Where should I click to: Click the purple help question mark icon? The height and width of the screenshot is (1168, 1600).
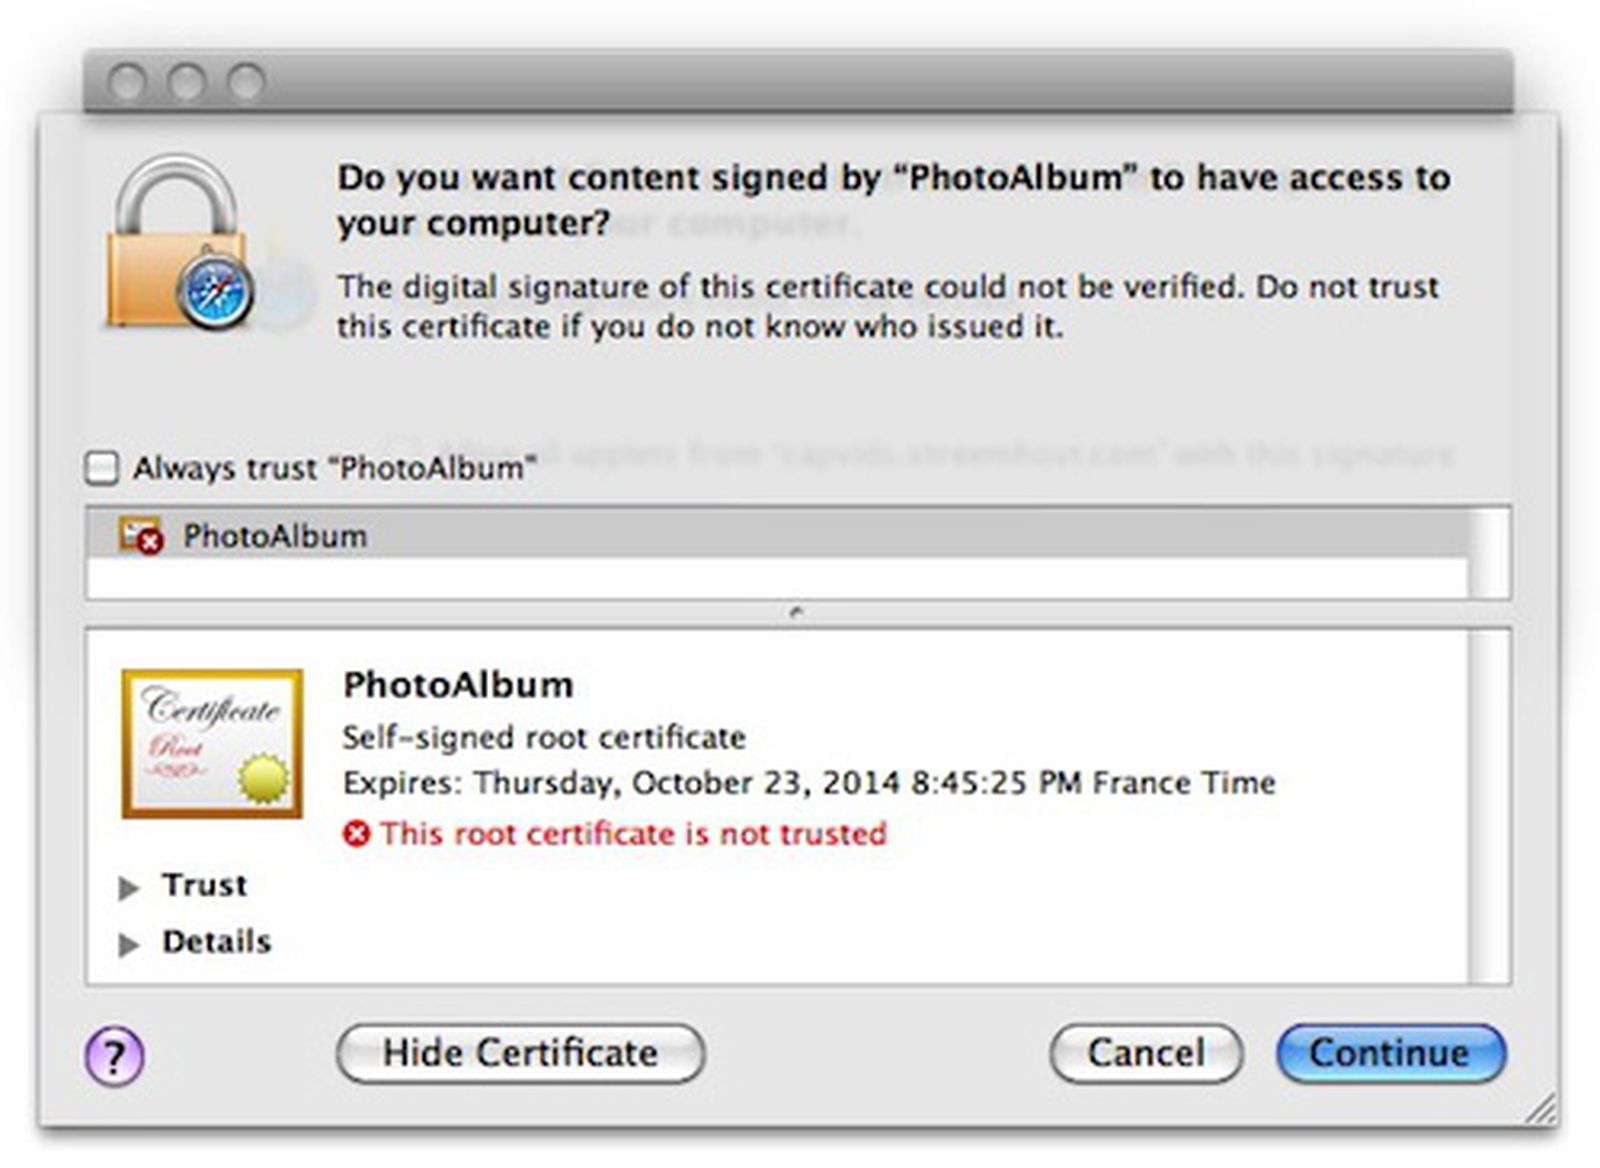coord(114,1055)
